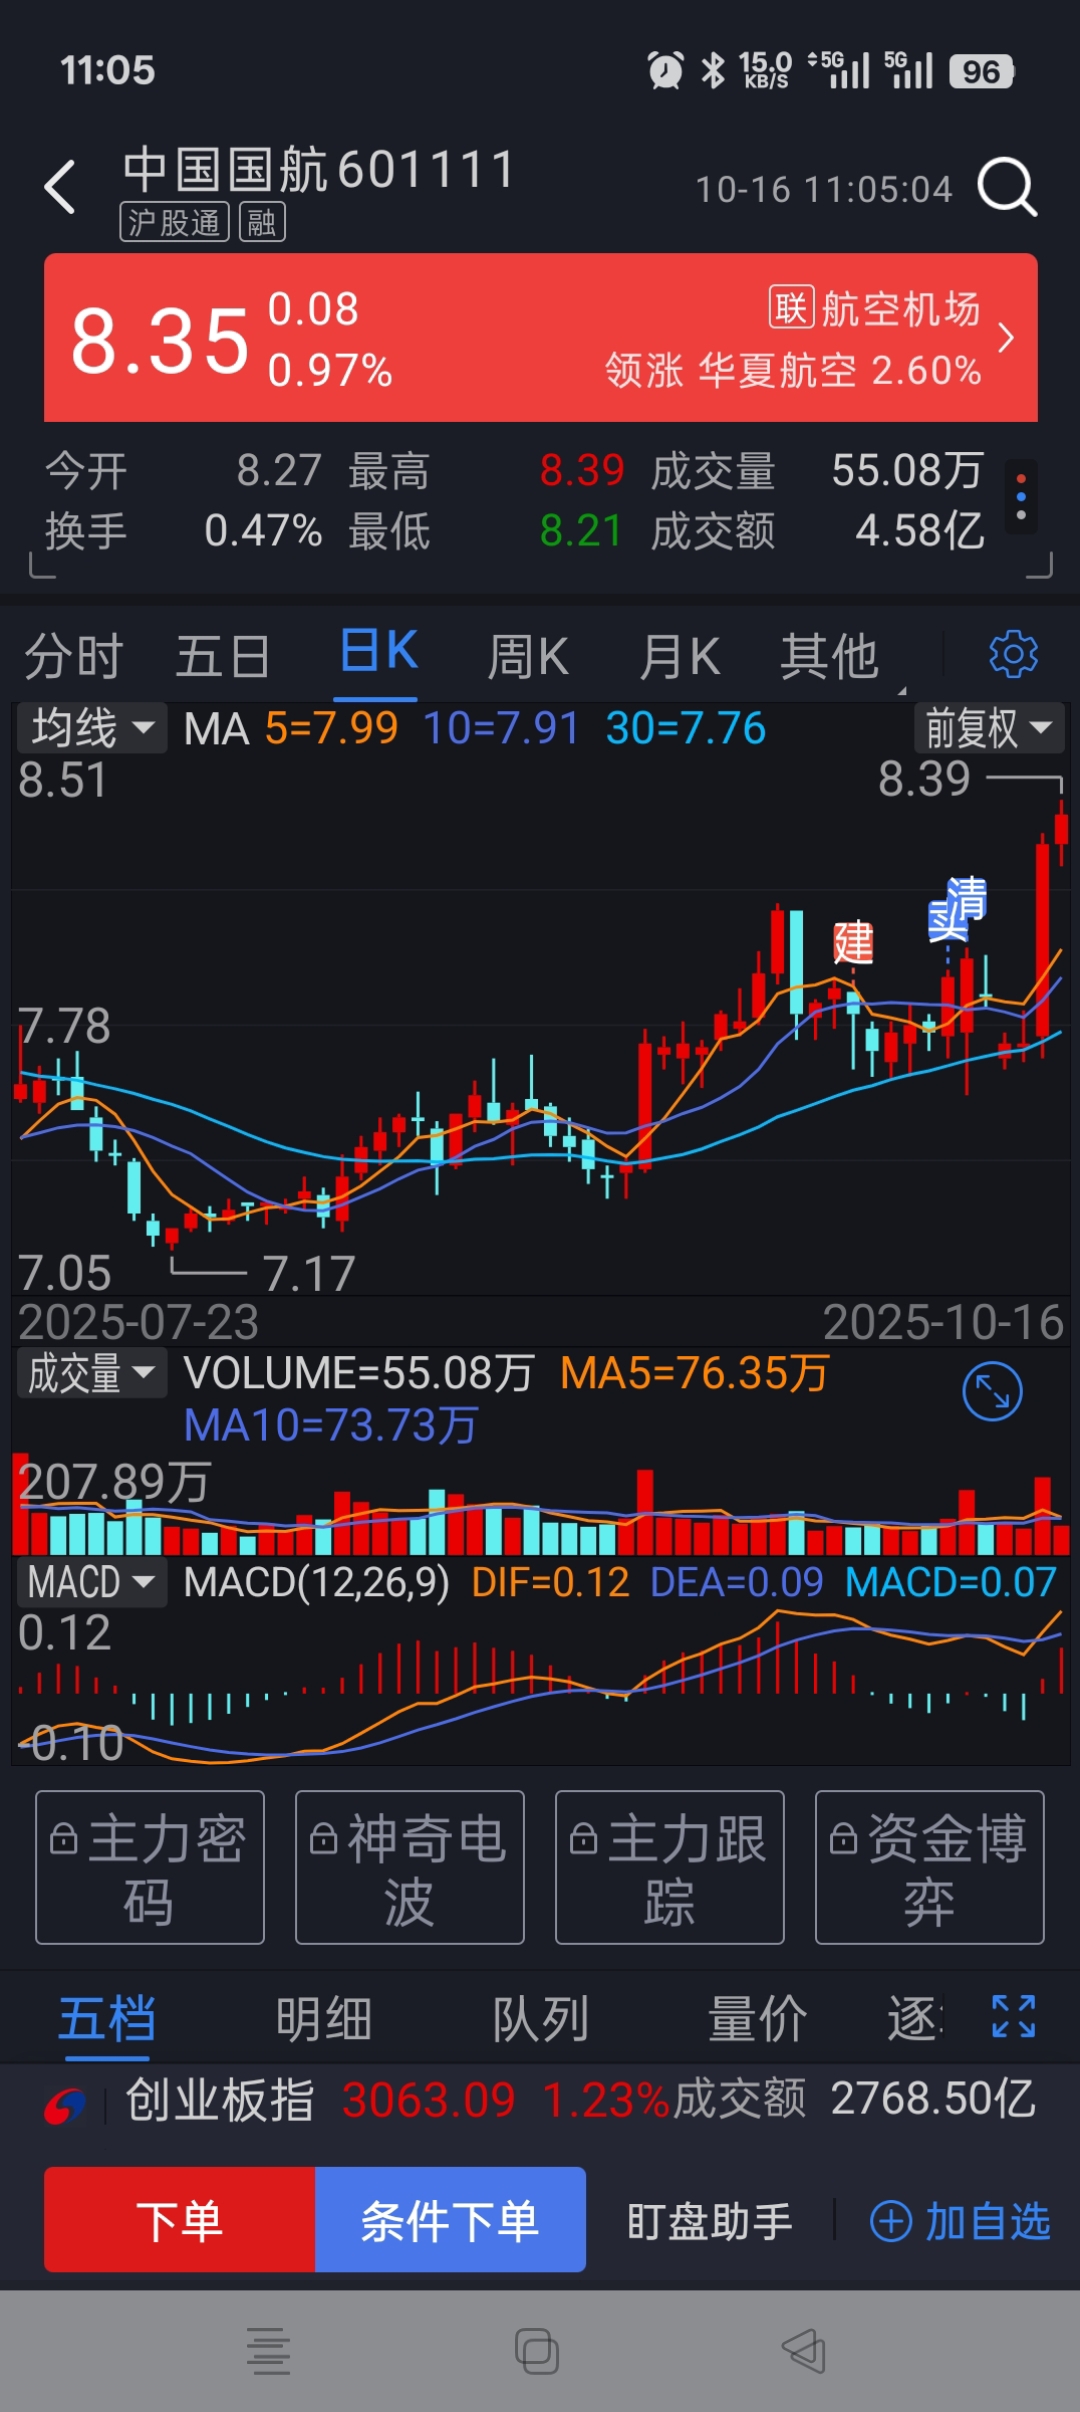The image size is (1080, 2412).
Task: Open the 前复权 adjustment dropdown
Action: [989, 727]
